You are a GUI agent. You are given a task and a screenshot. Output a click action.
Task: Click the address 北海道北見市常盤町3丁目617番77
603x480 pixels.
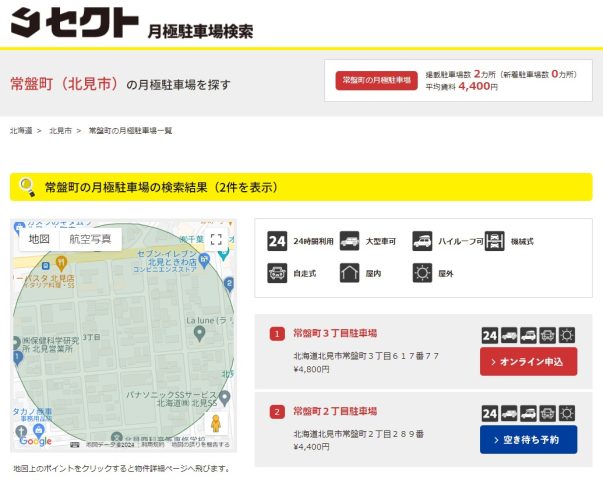[366, 356]
